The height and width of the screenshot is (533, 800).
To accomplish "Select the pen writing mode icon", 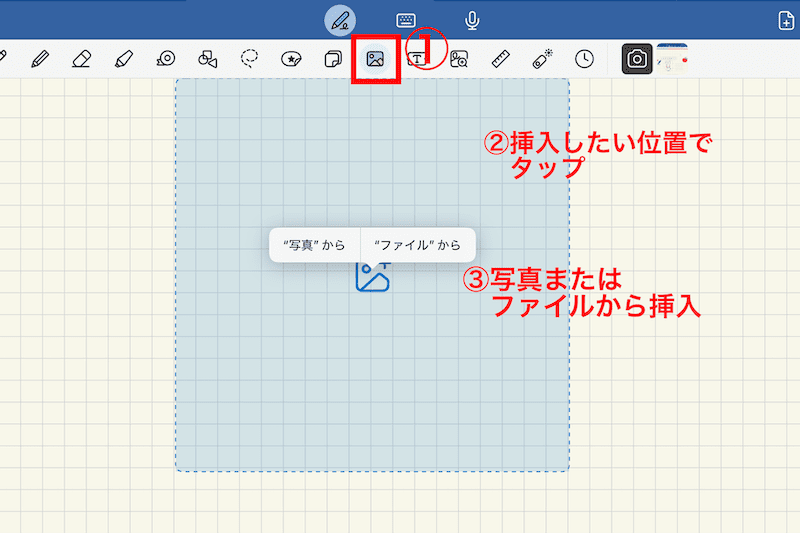I will tap(340, 20).
